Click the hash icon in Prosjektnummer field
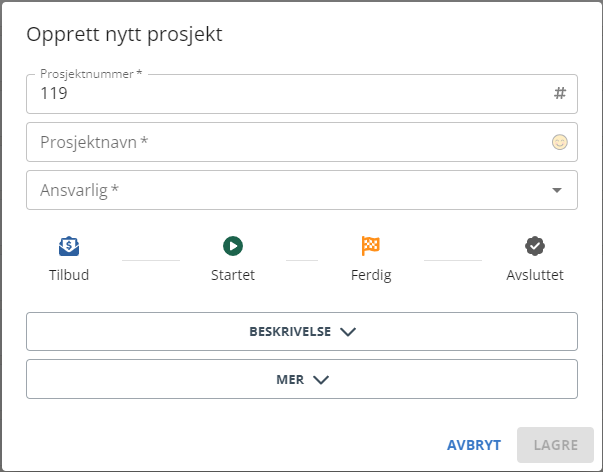Viewport: 603px width, 472px height. pyautogui.click(x=560, y=93)
